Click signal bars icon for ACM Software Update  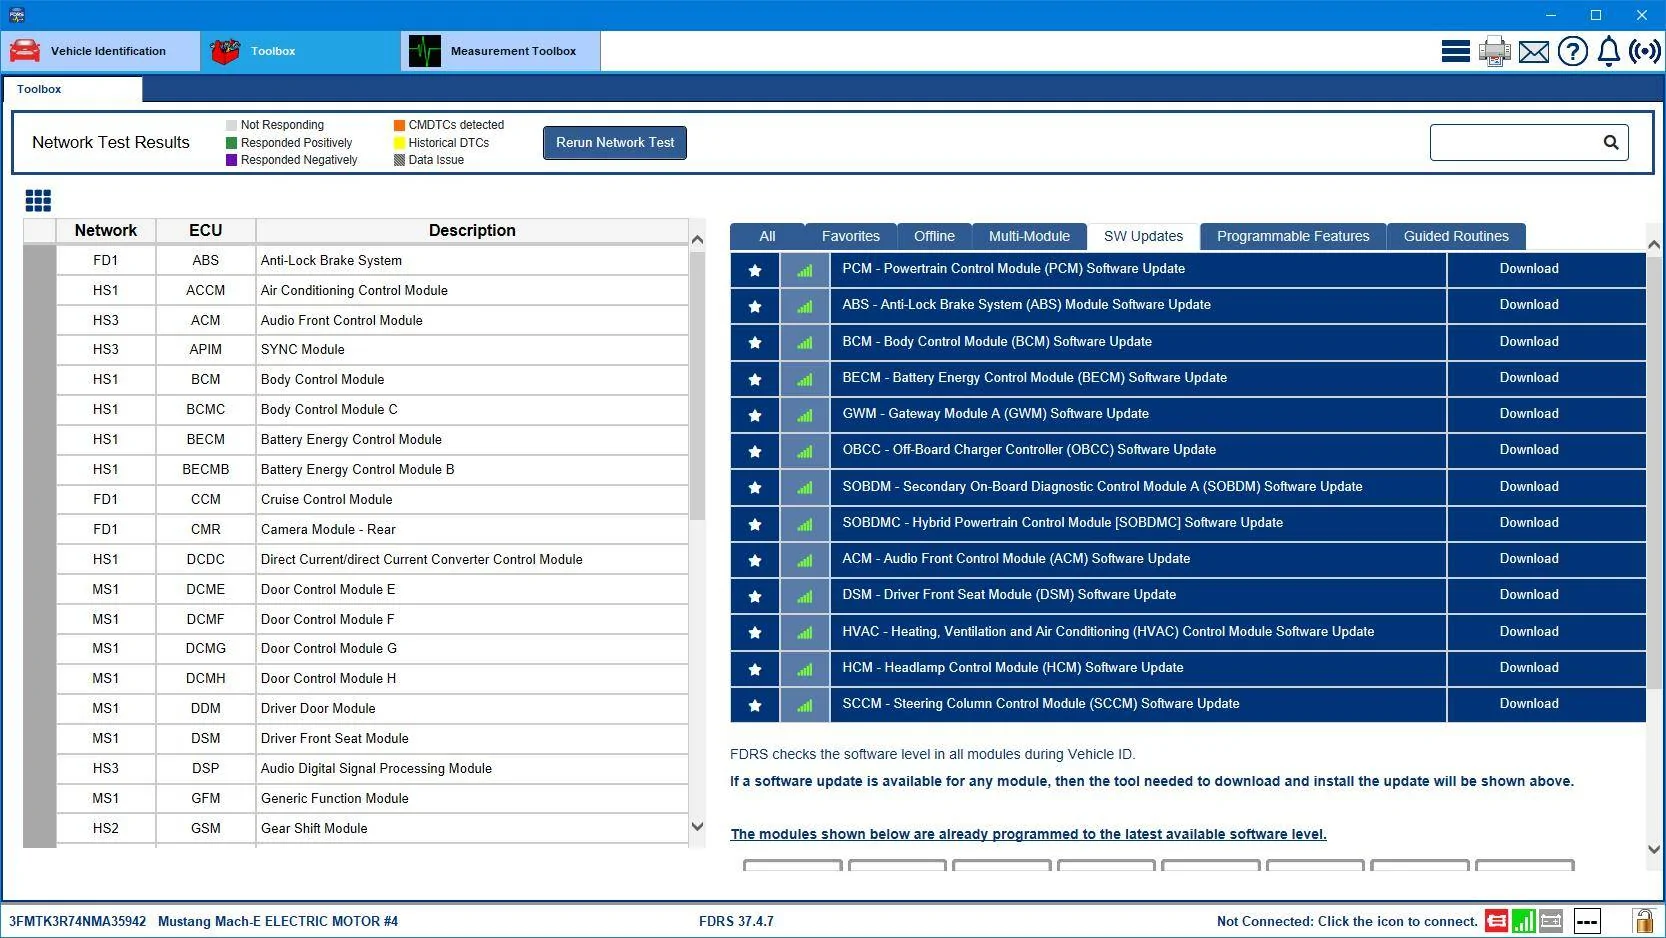point(805,560)
